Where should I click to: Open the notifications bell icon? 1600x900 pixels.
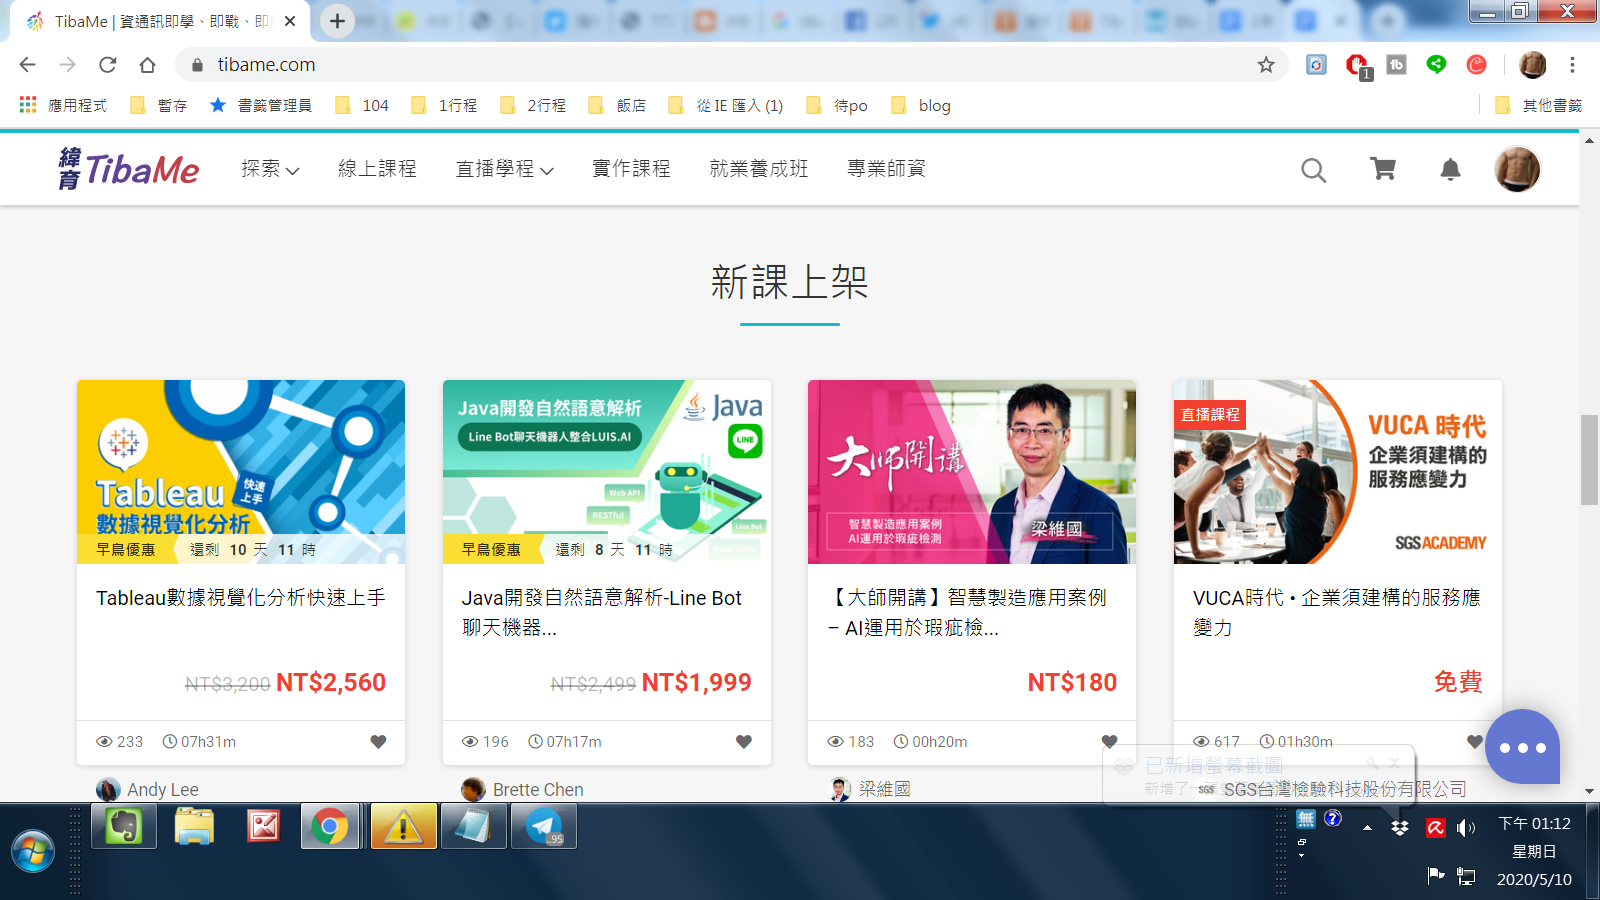pos(1450,169)
